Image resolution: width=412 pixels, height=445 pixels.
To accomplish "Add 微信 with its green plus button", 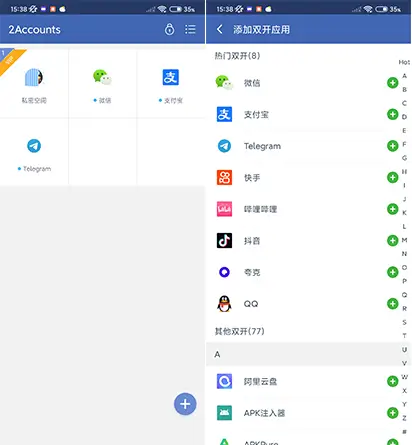I will 392,83.
